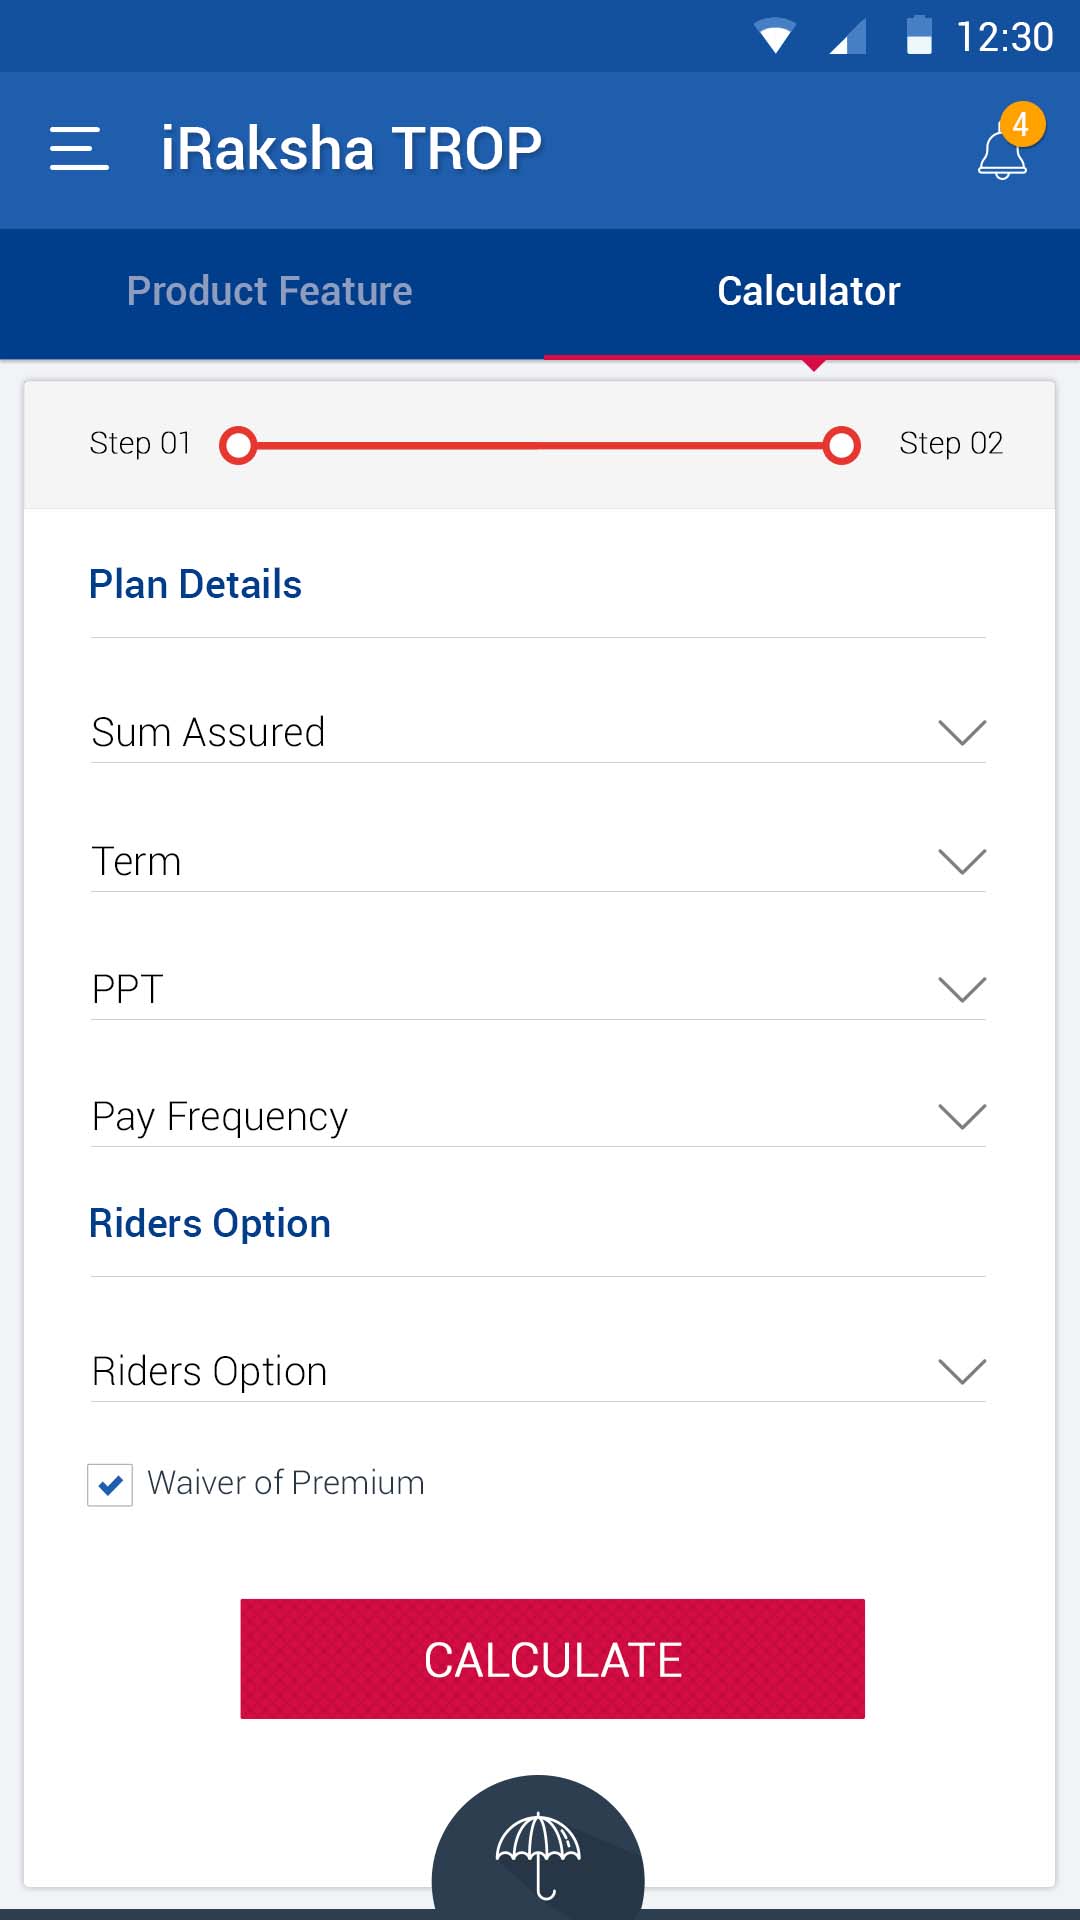
Task: Open the Term dropdown
Action: [962, 861]
